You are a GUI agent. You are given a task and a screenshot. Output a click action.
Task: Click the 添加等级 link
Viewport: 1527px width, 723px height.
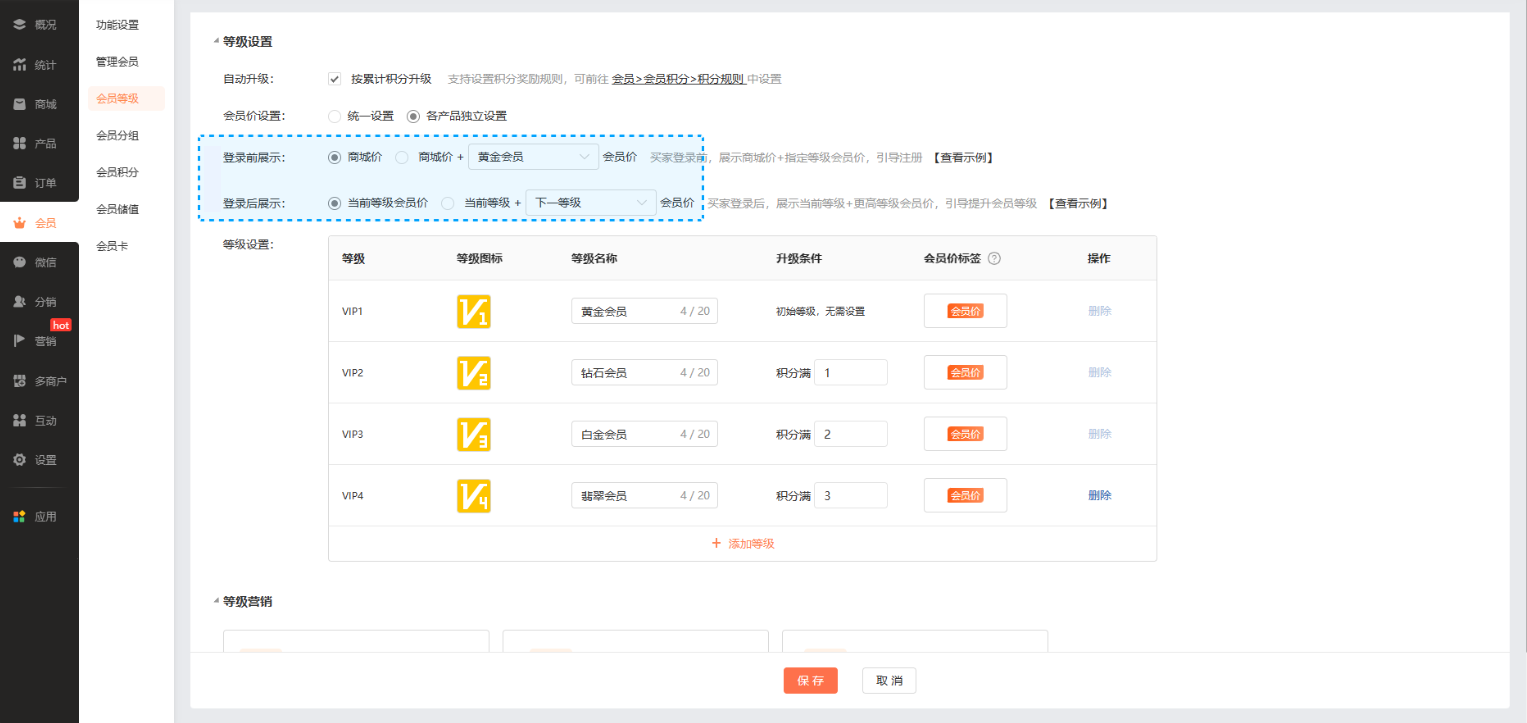pos(742,544)
